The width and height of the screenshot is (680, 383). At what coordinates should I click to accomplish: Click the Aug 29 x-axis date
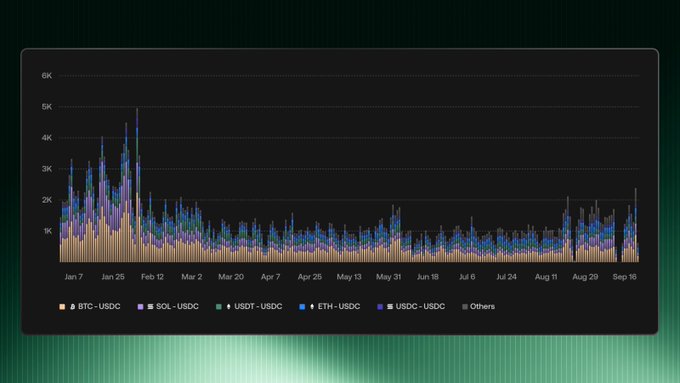(585, 277)
